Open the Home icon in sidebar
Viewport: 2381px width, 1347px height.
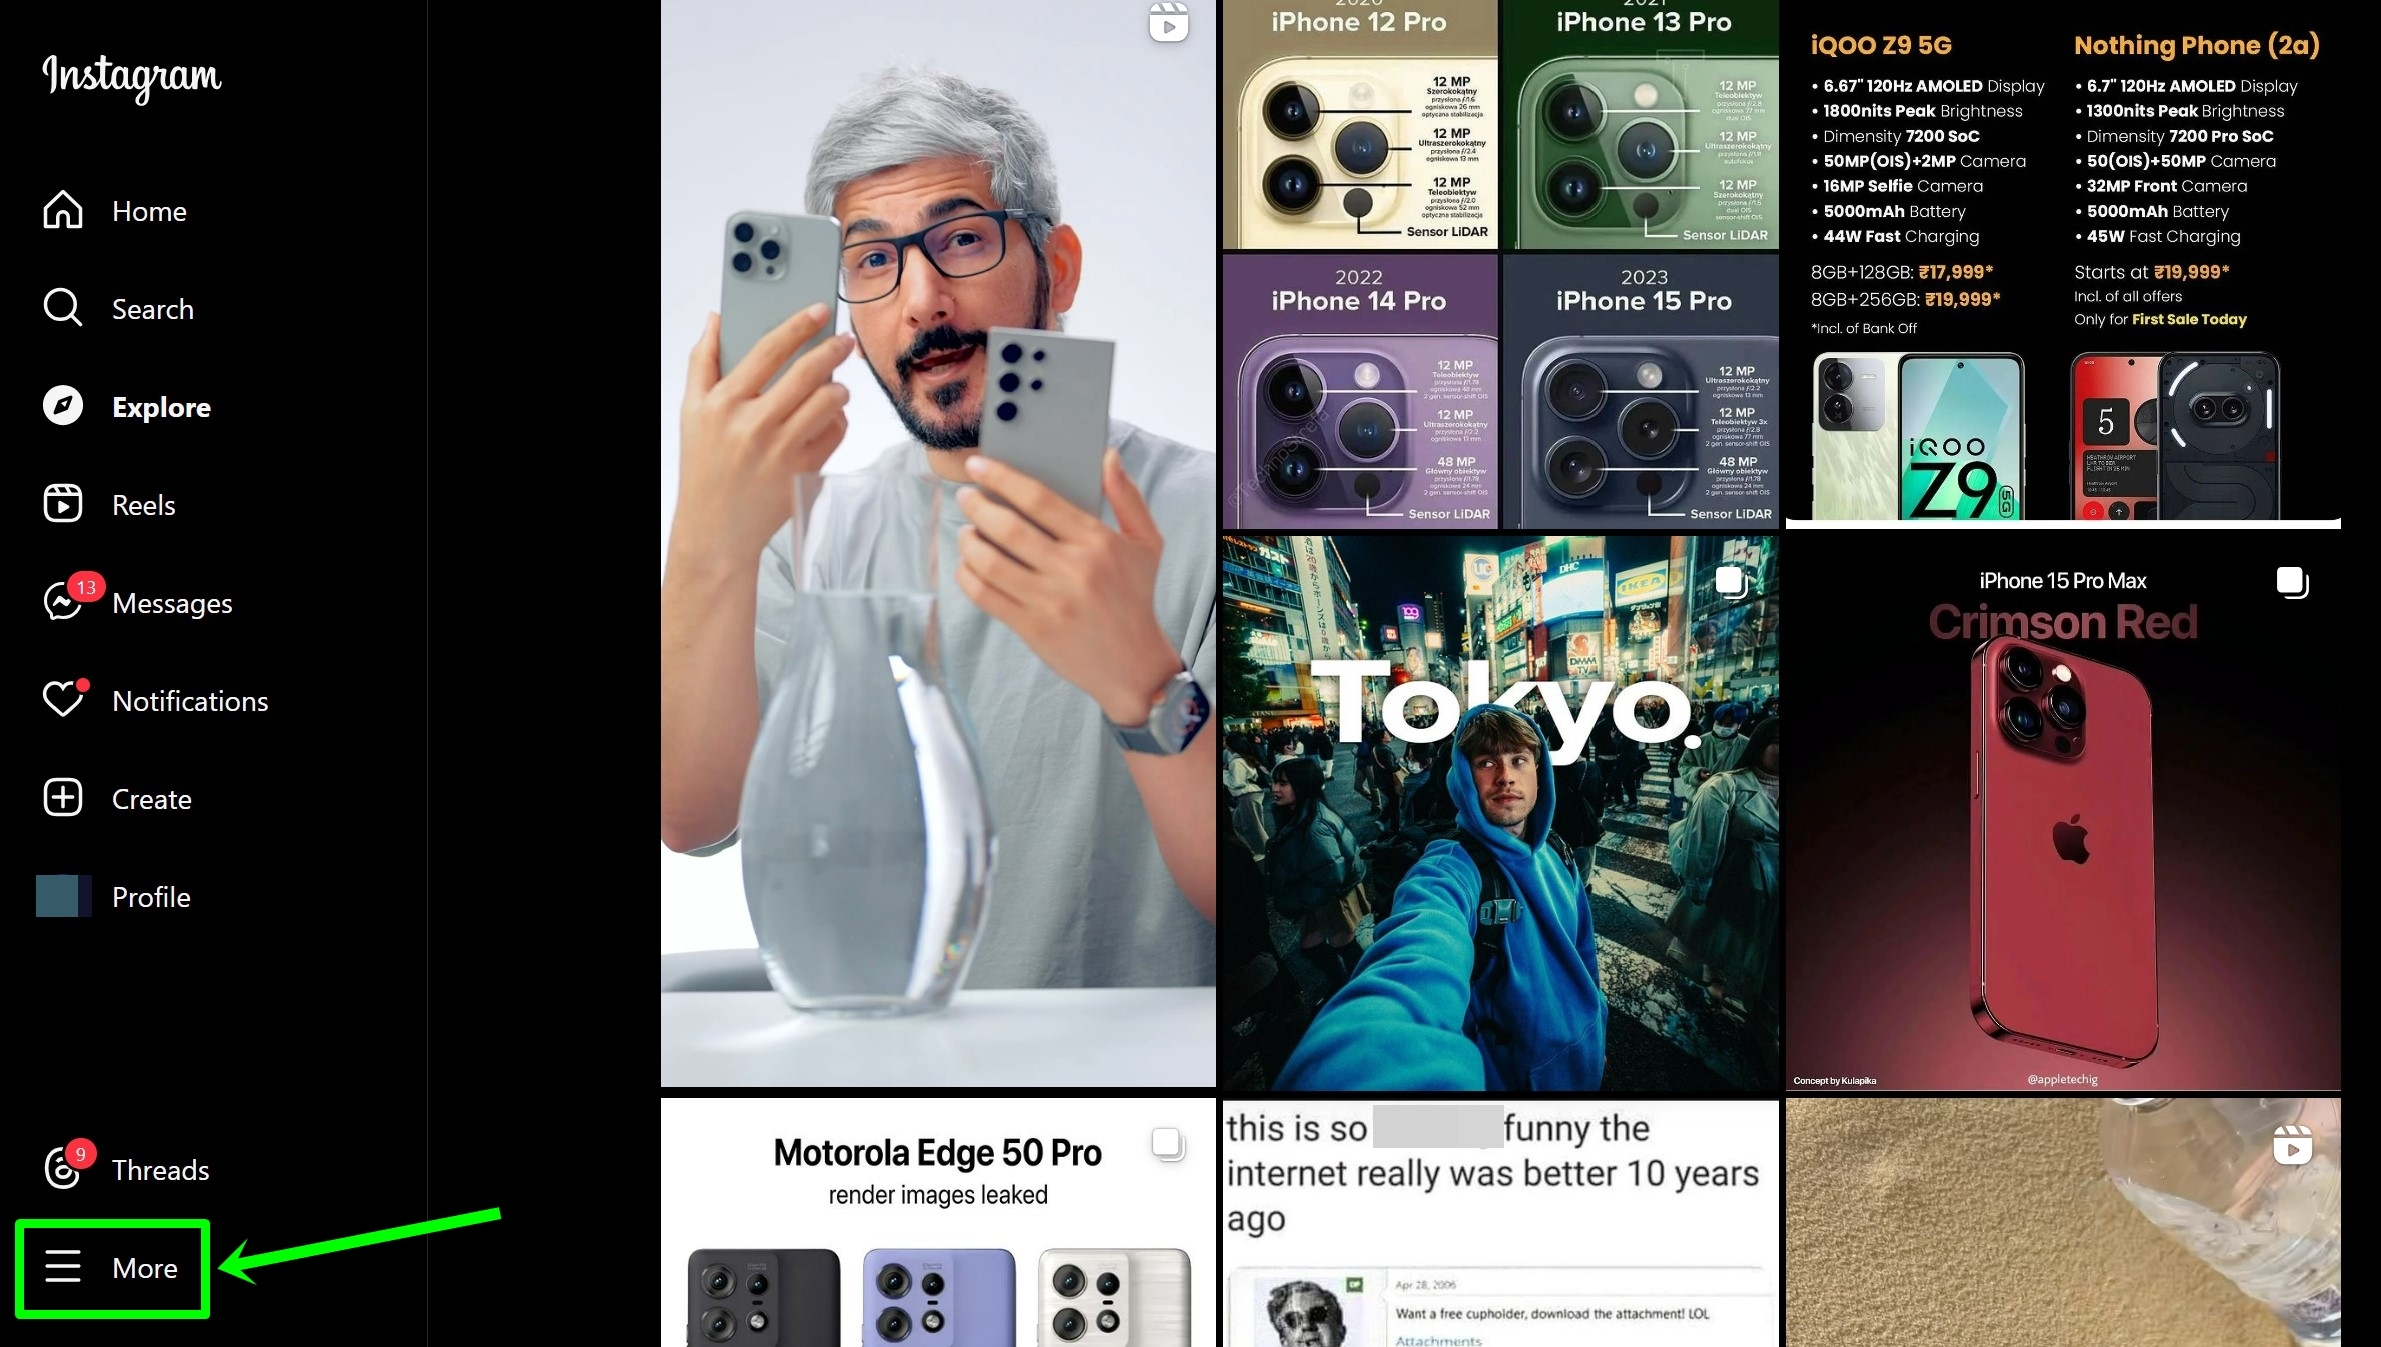tap(63, 210)
